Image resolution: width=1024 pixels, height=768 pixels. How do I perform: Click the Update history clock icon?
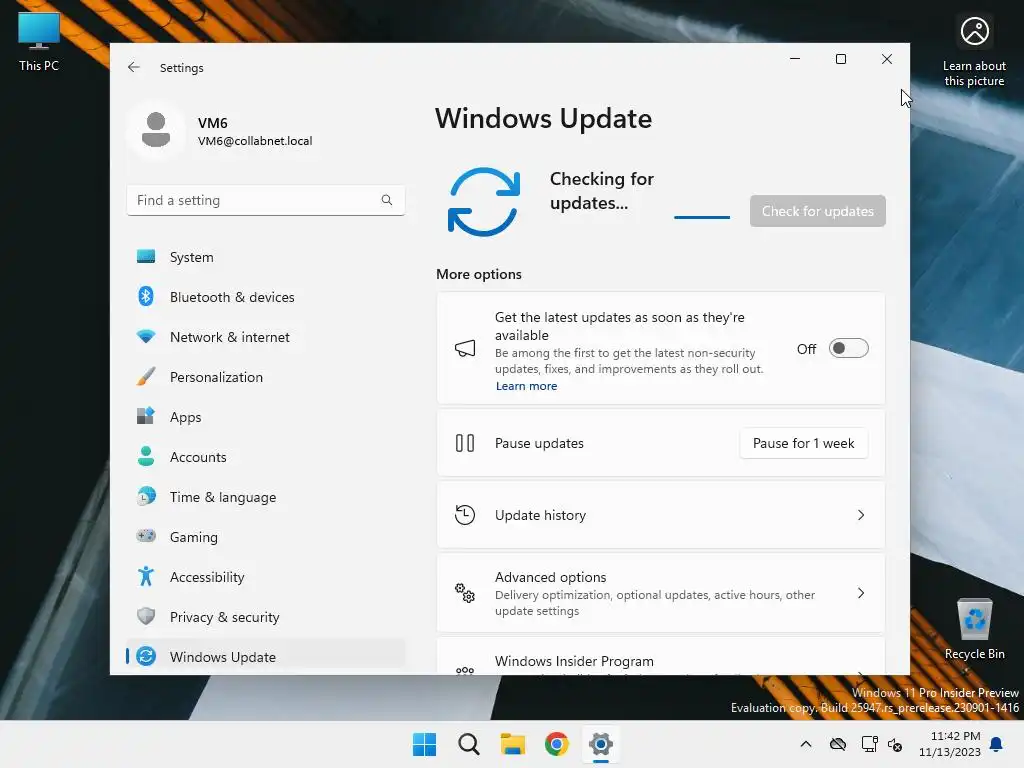[465, 515]
